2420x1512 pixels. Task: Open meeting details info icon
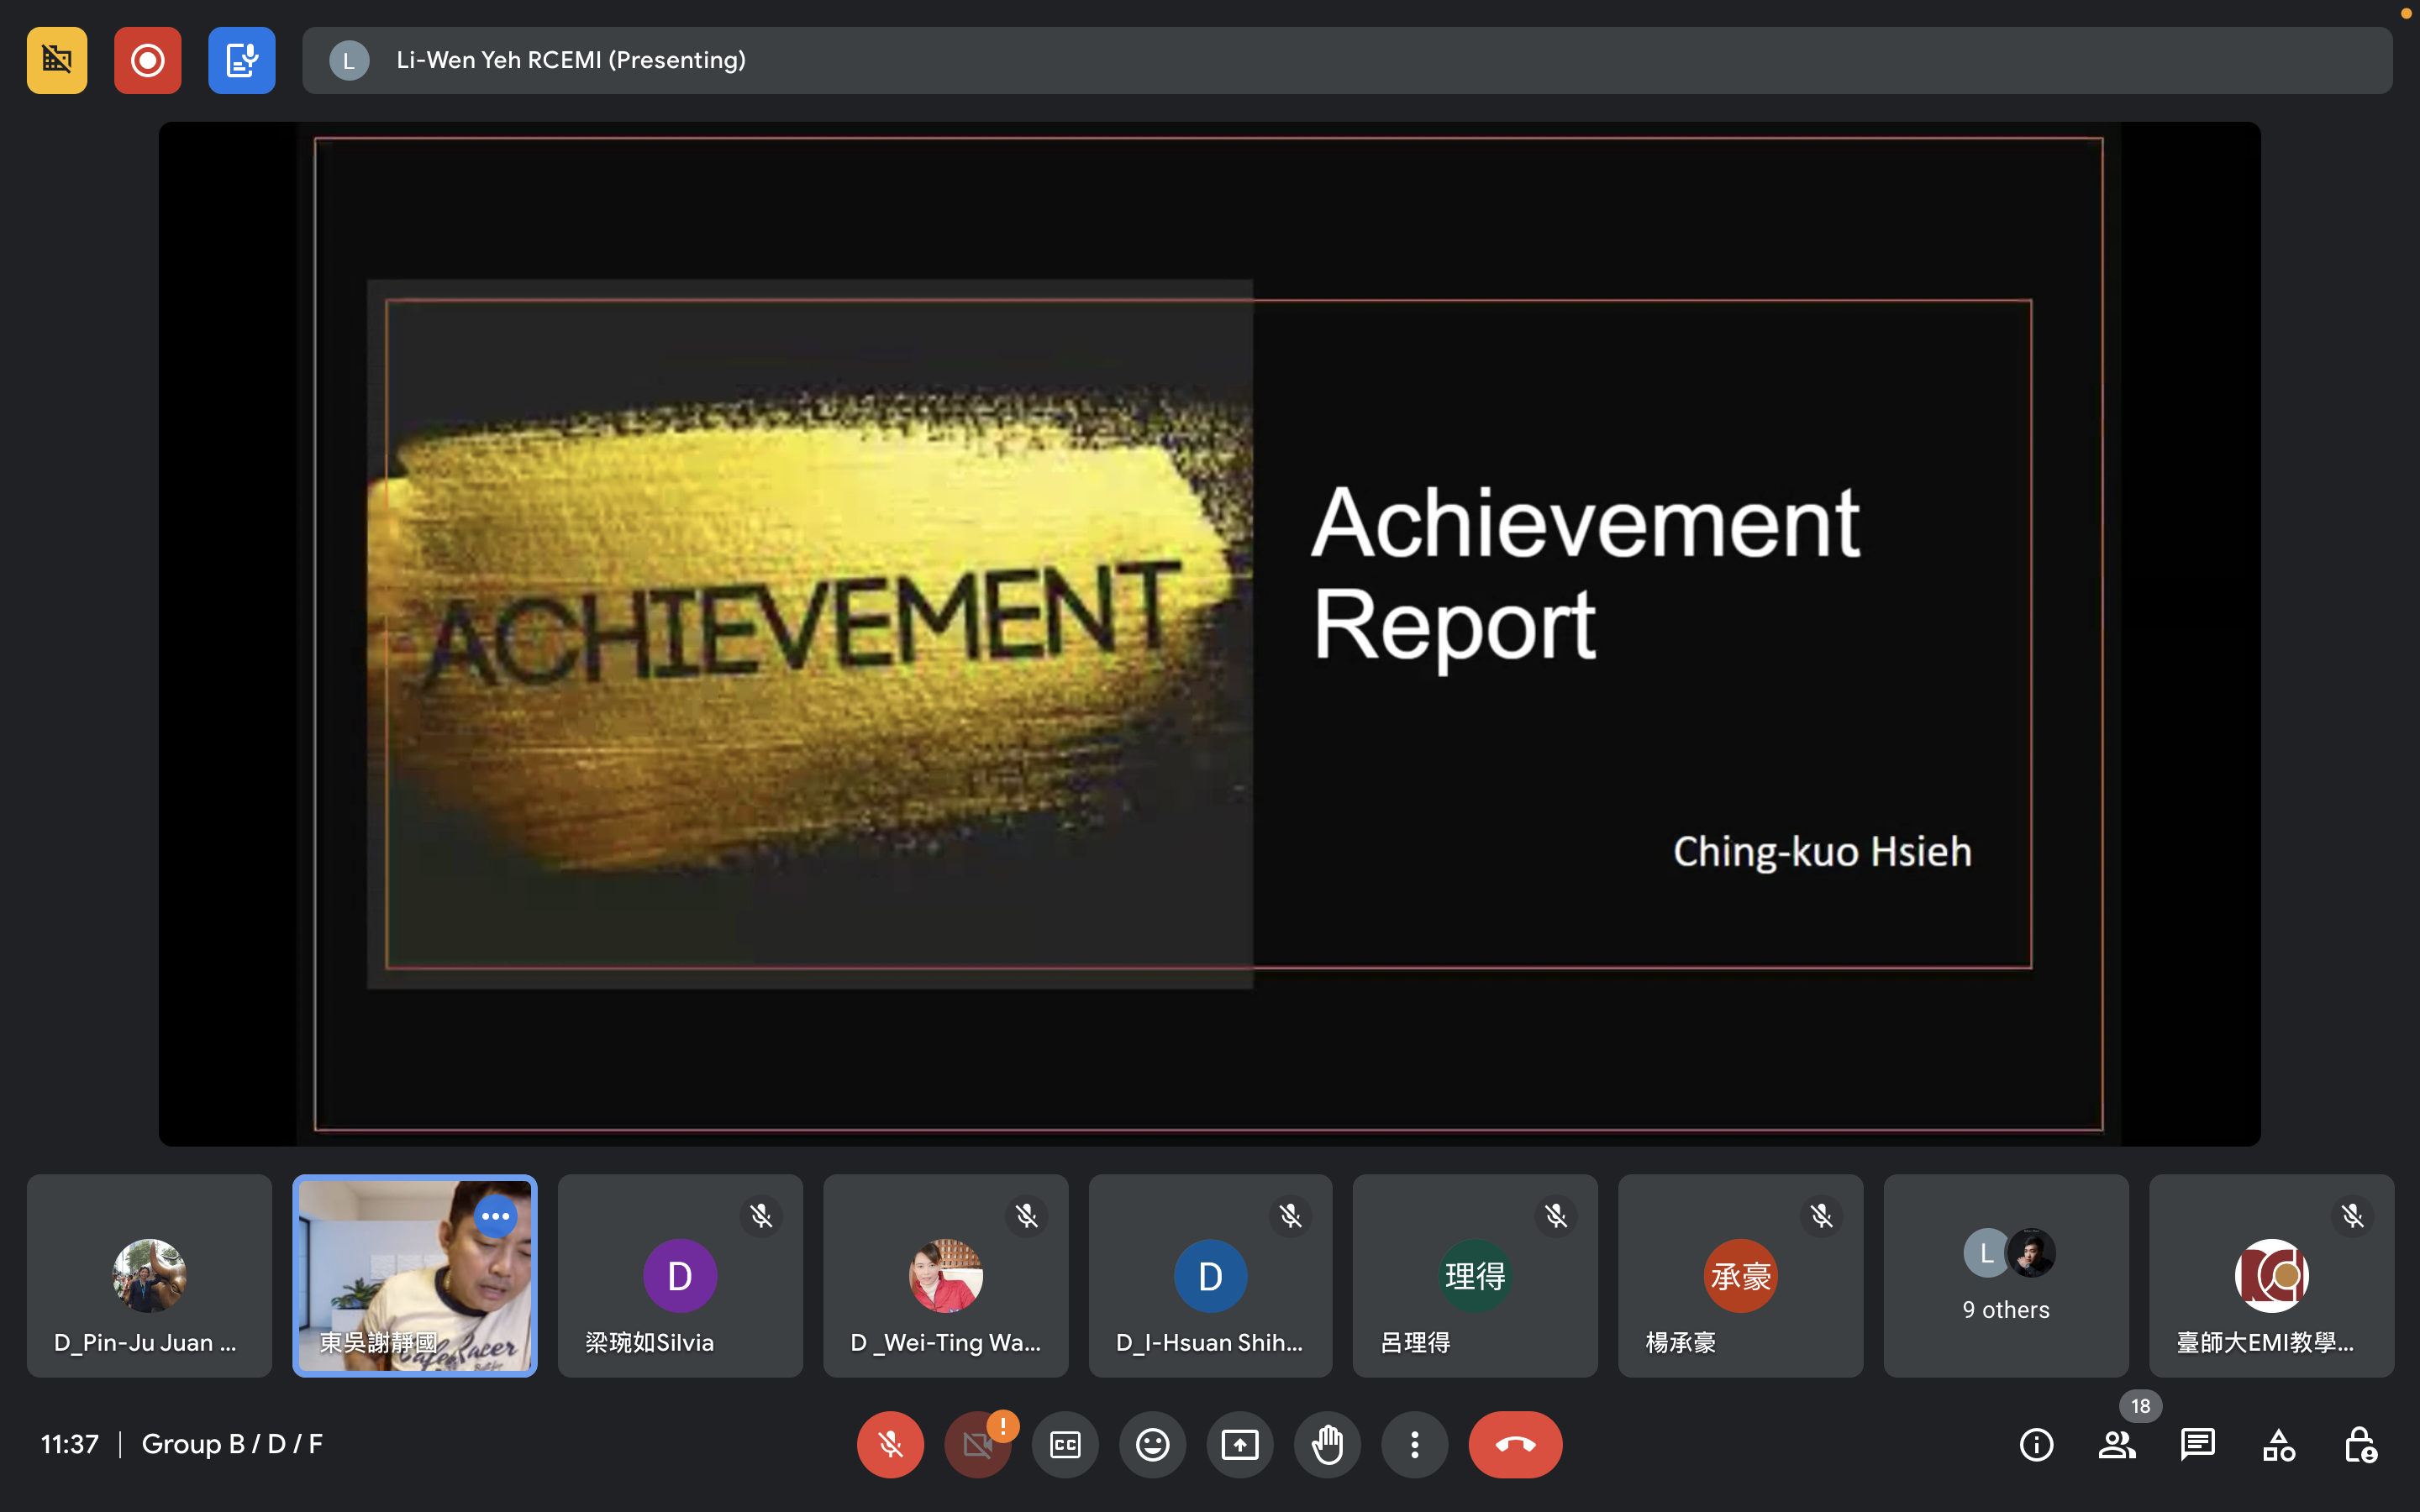coord(2036,1444)
